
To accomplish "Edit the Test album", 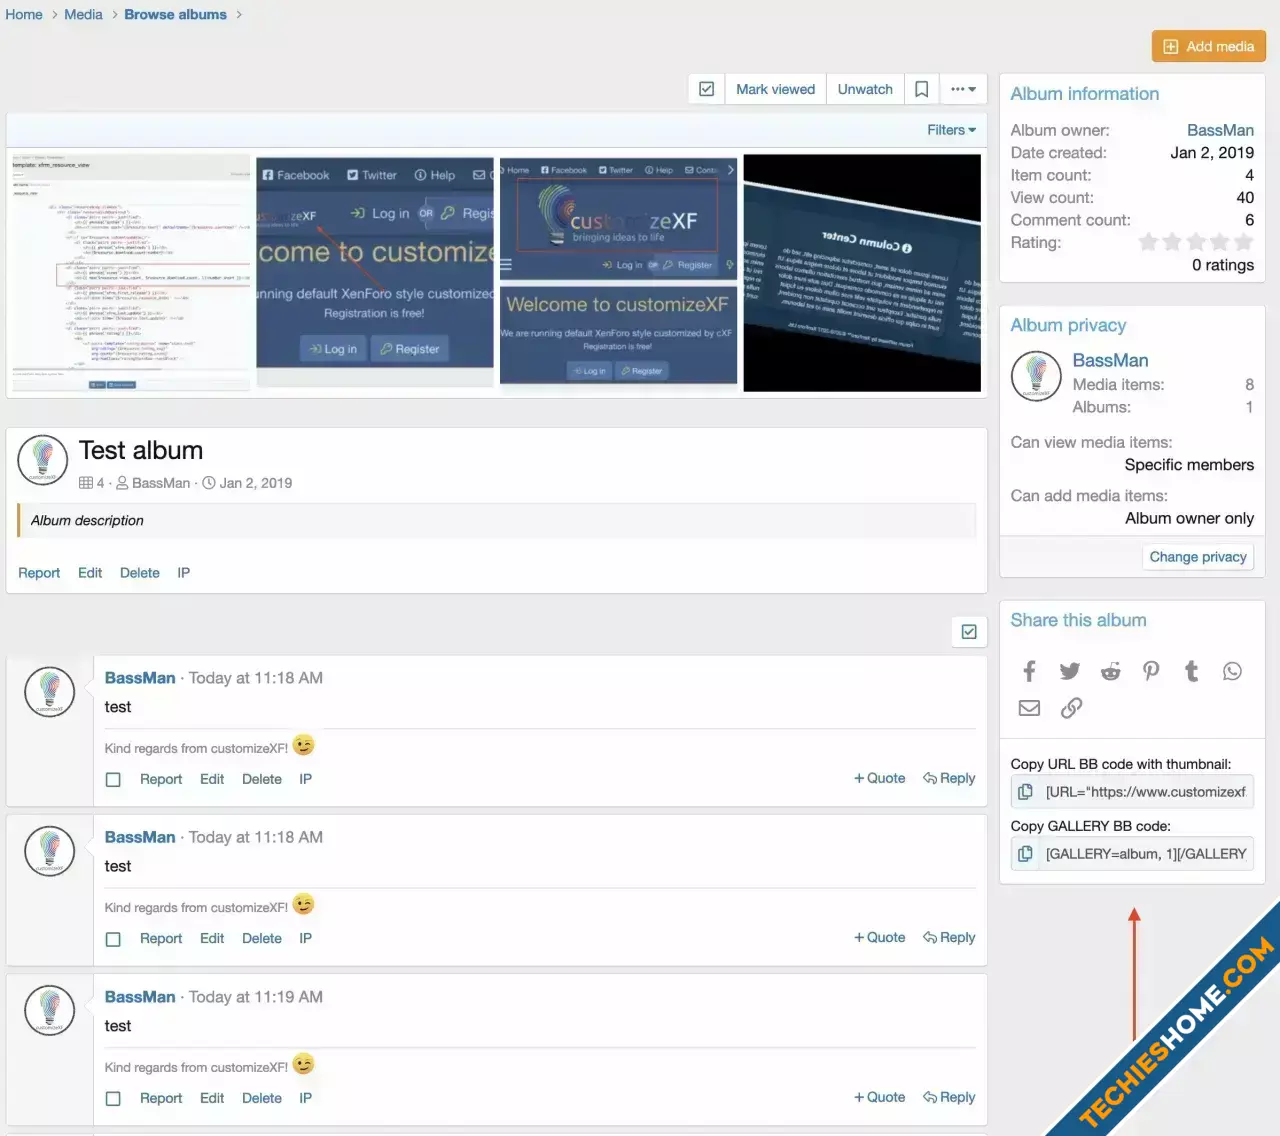I will click(x=90, y=573).
